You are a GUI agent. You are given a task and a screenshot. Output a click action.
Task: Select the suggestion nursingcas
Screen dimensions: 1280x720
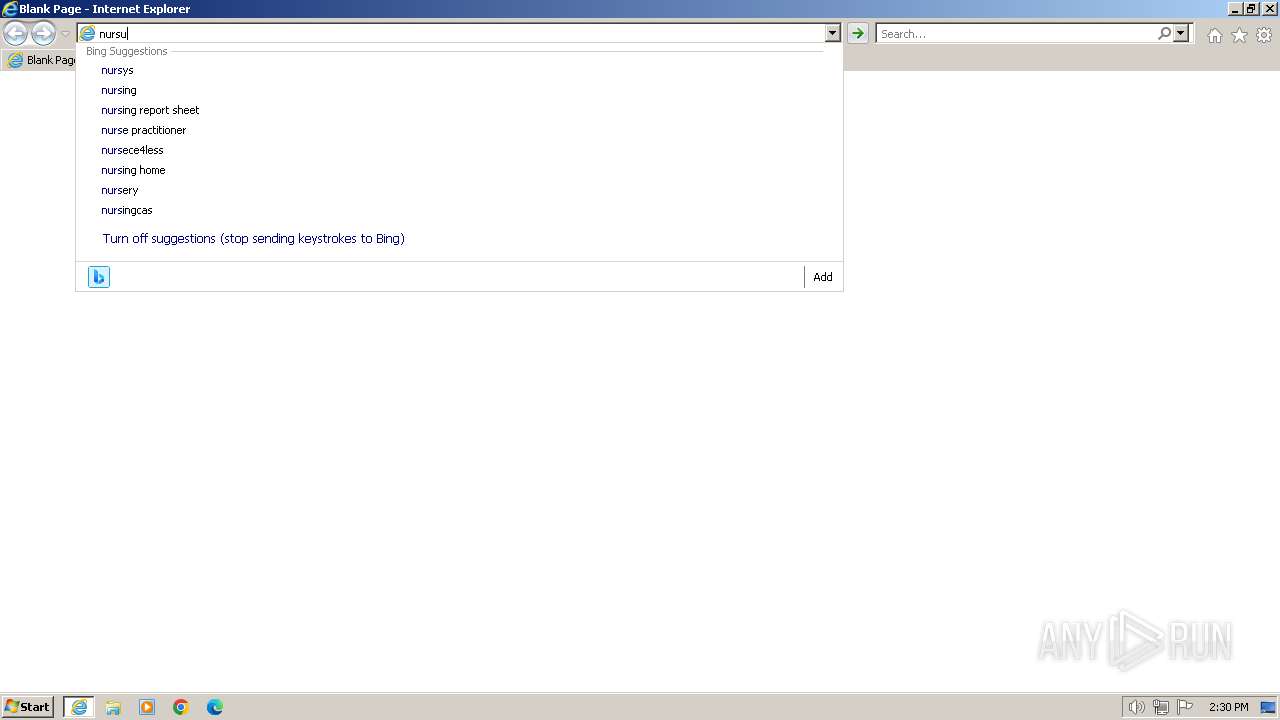tap(127, 210)
